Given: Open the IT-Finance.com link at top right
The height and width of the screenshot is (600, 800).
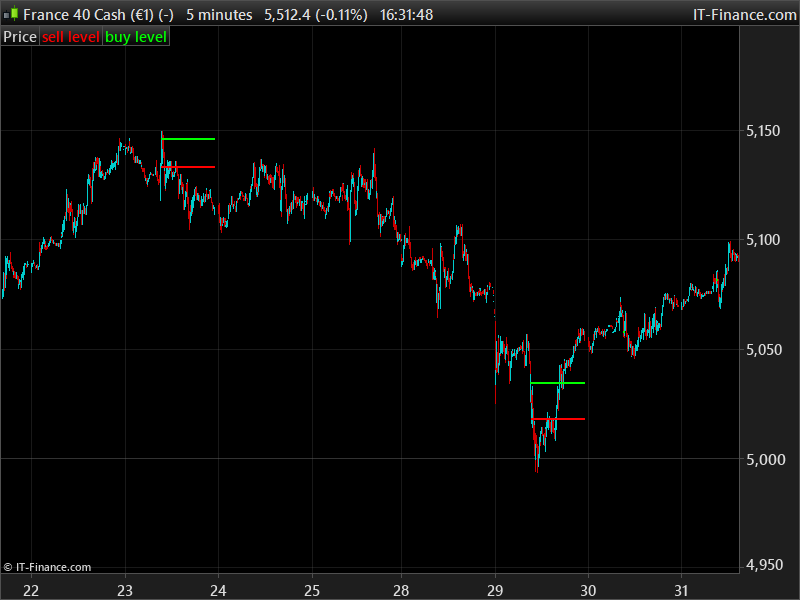Looking at the screenshot, I should [744, 15].
